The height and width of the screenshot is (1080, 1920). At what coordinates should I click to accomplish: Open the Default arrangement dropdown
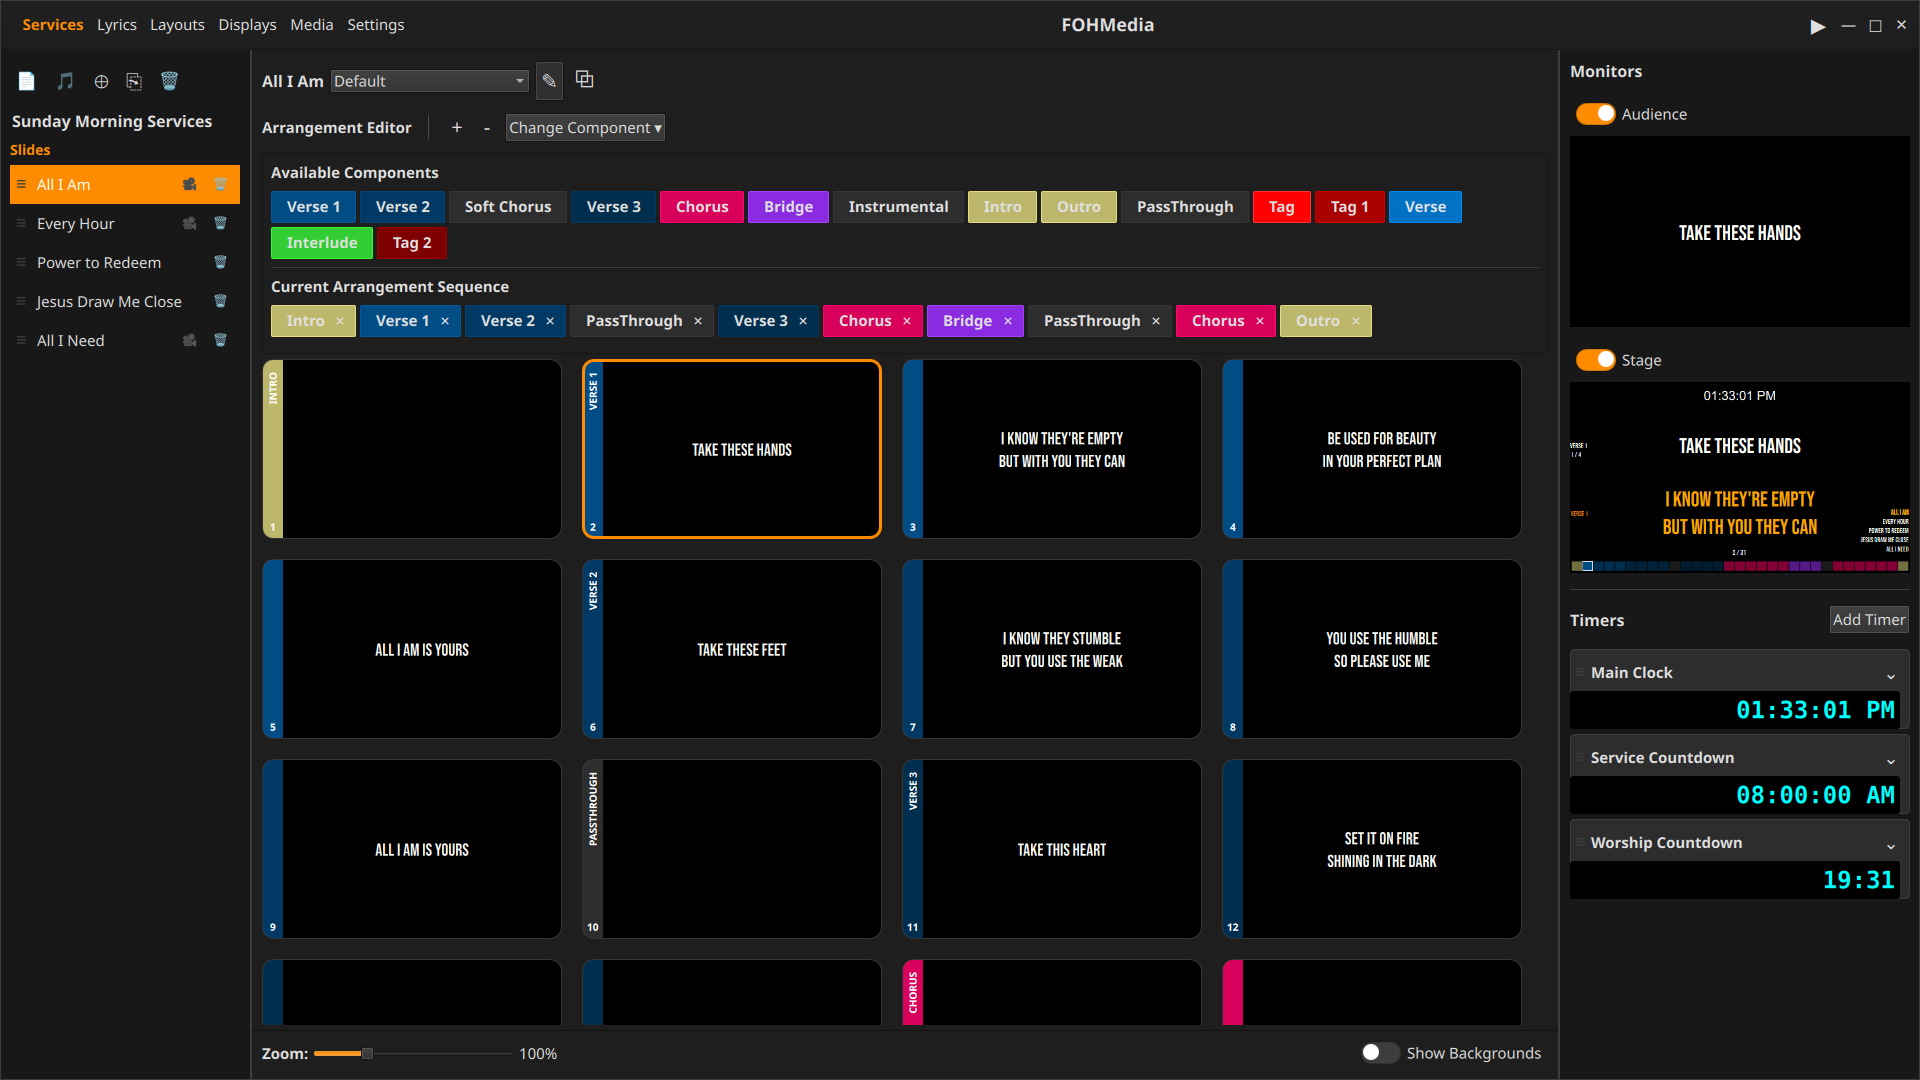[430, 81]
